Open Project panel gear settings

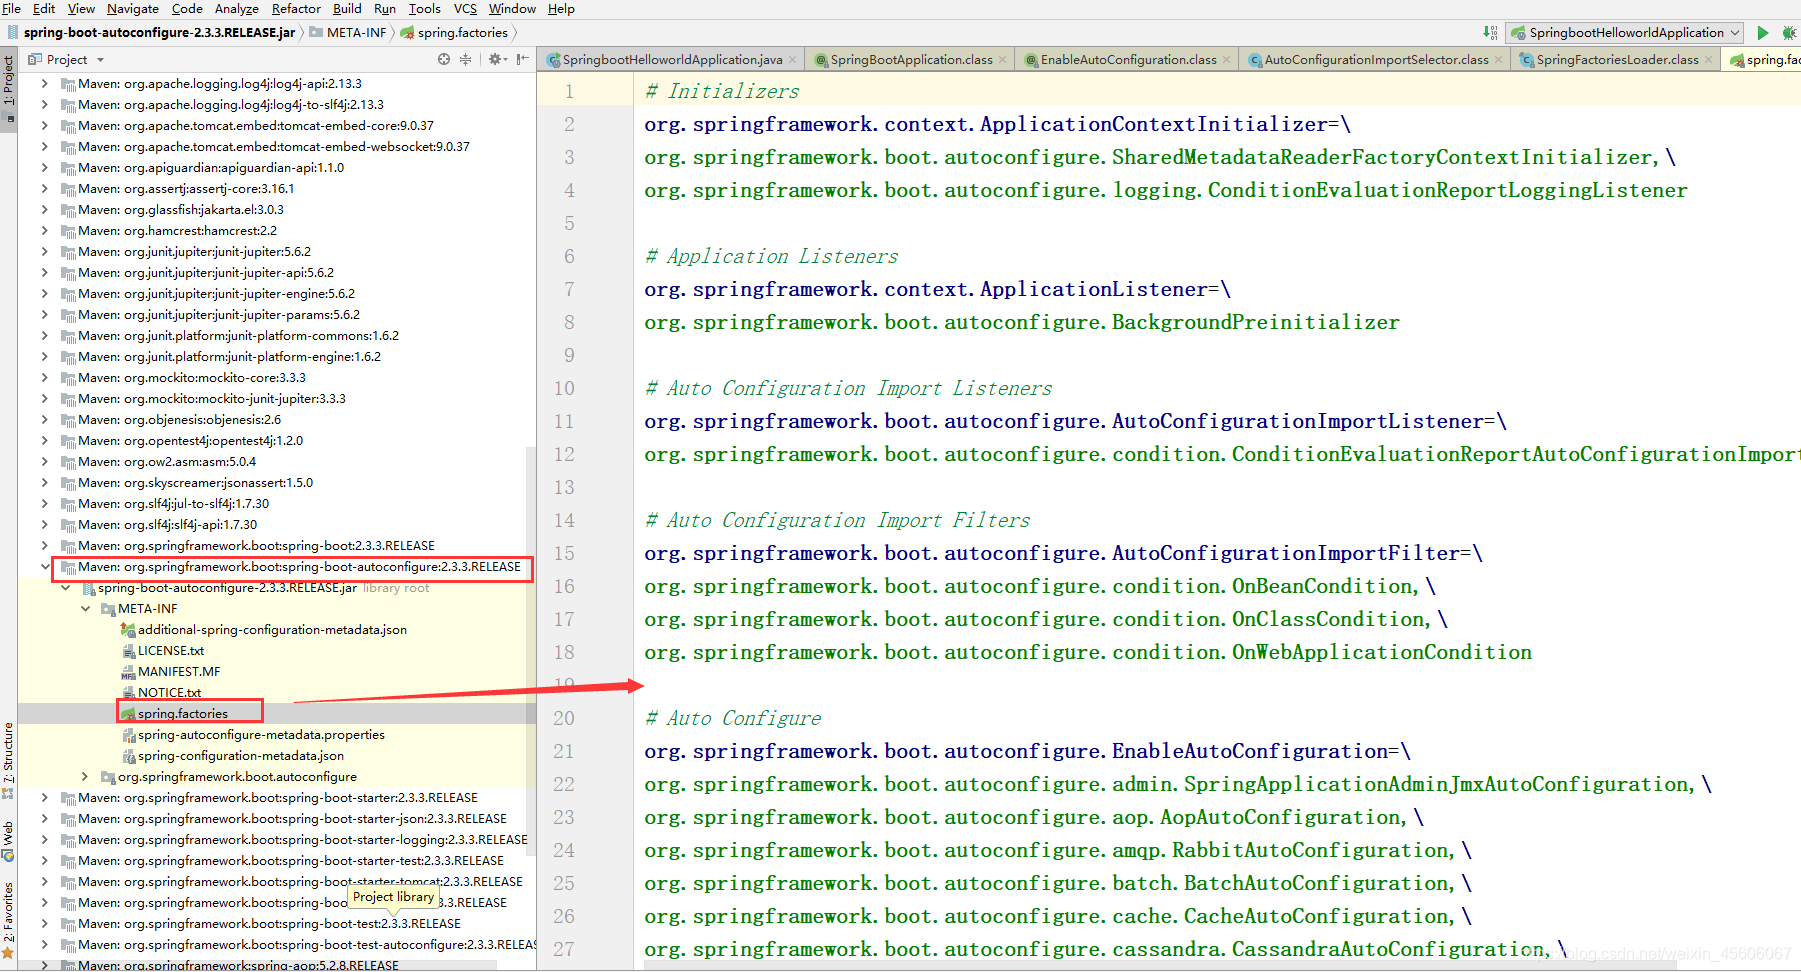[x=496, y=60]
